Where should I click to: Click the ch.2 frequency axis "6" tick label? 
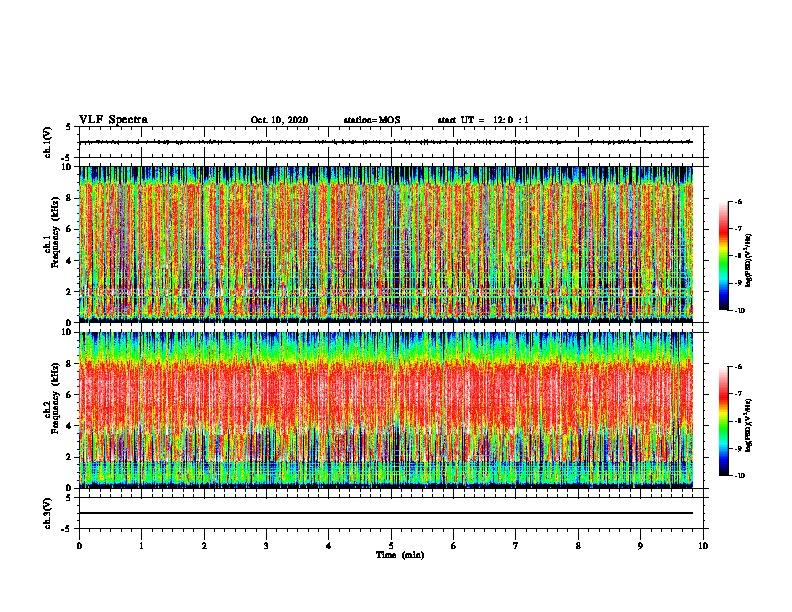coord(68,395)
